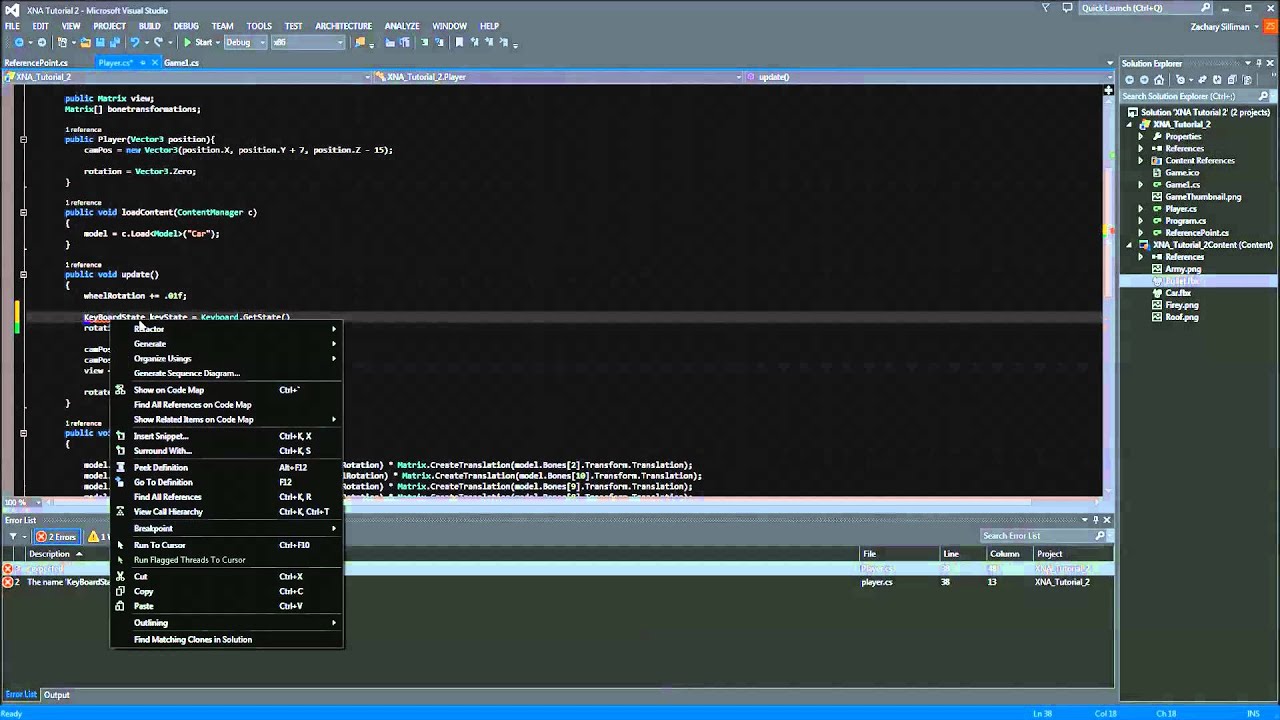1280x720 pixels.
Task: Click the Navigate Forward toolbar arrow
Action: point(41,43)
